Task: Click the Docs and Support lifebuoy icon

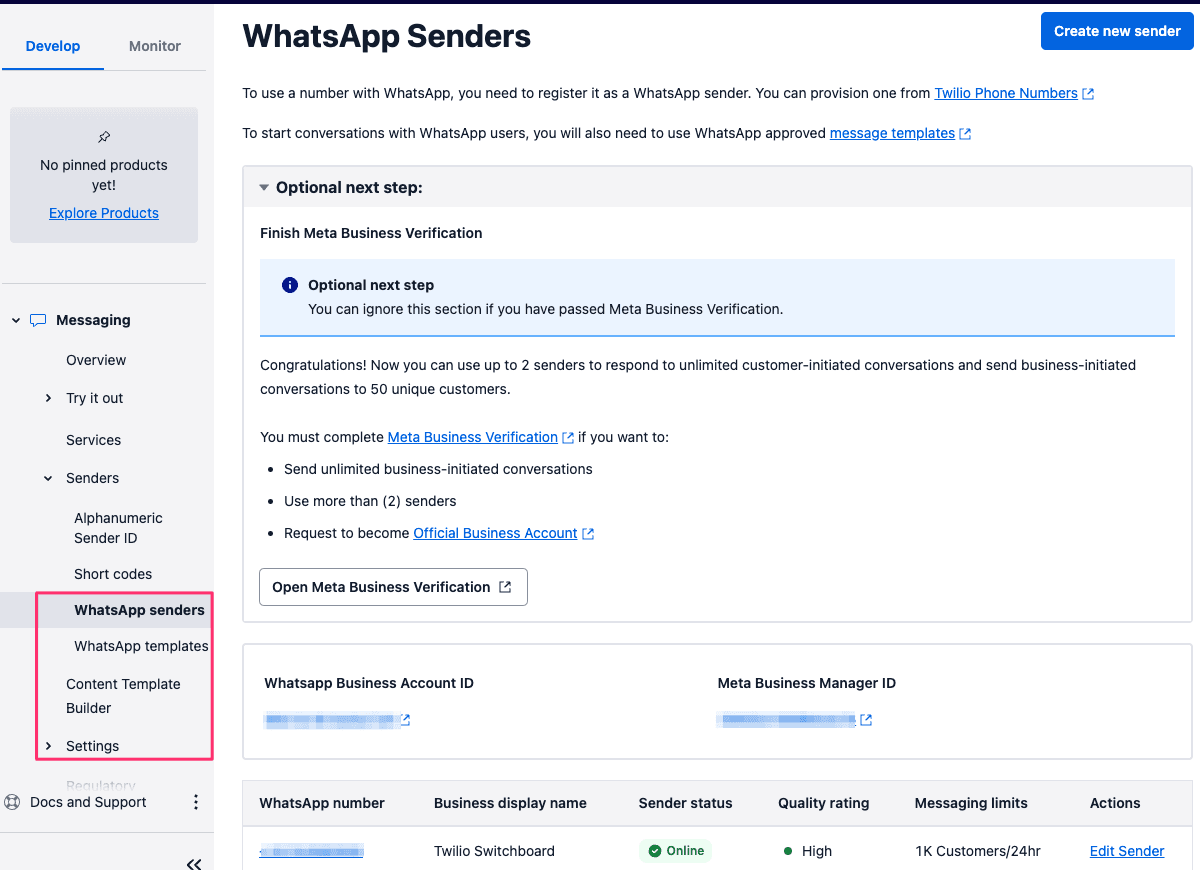Action: [12, 802]
